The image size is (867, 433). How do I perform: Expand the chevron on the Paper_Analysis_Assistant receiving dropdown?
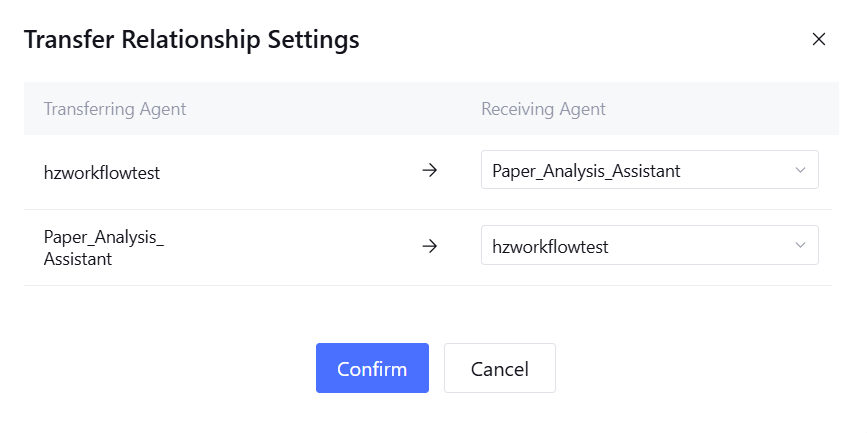point(800,171)
